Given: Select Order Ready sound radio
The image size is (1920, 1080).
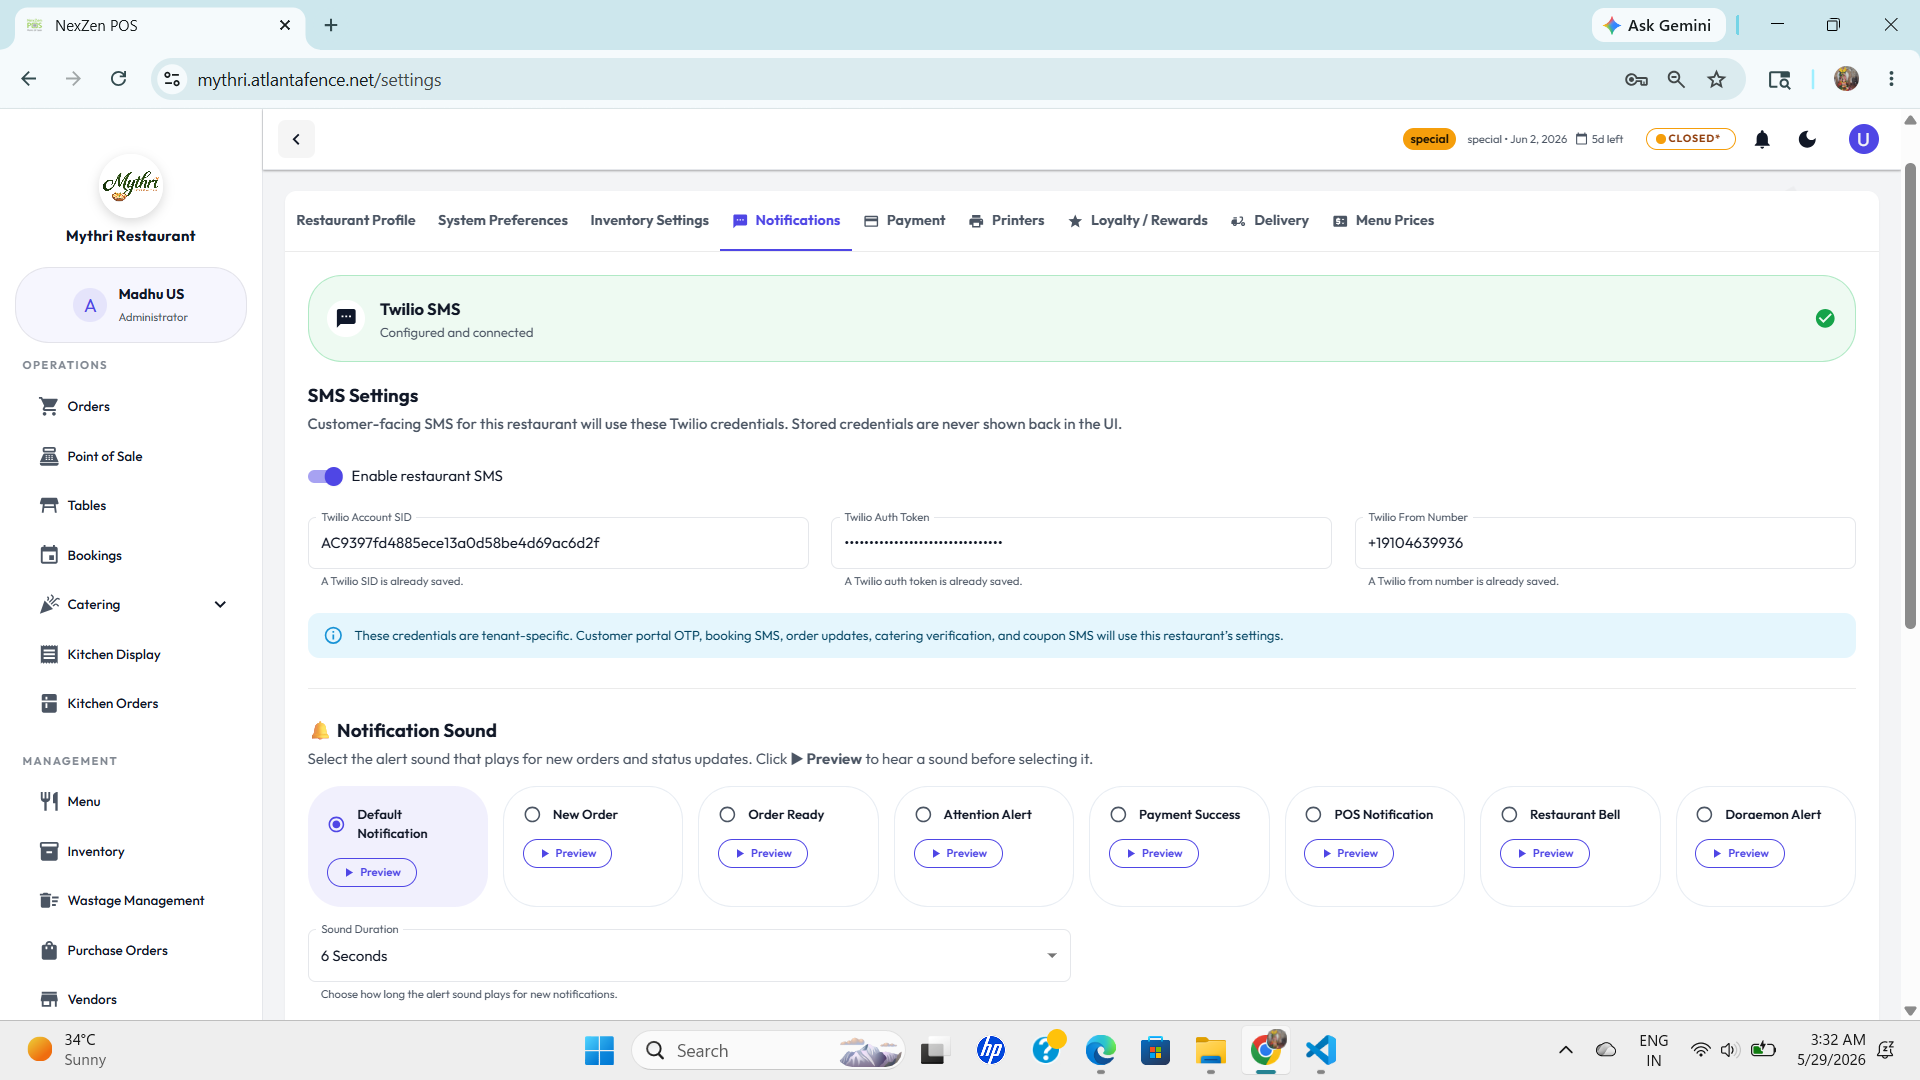Looking at the screenshot, I should pos(727,815).
